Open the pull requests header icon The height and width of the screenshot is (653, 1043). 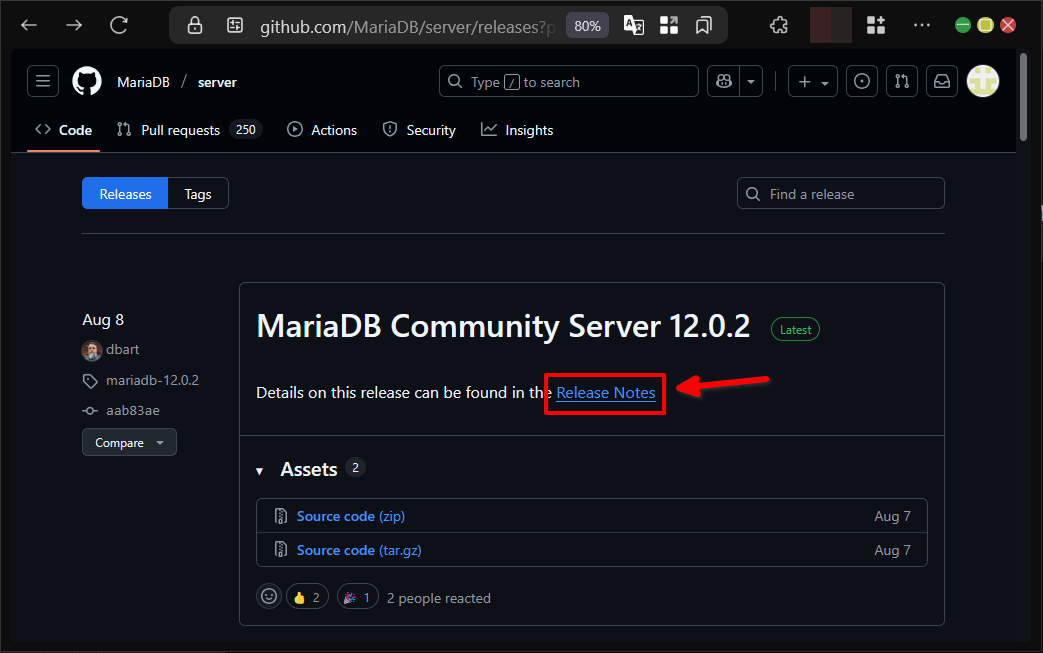click(902, 82)
